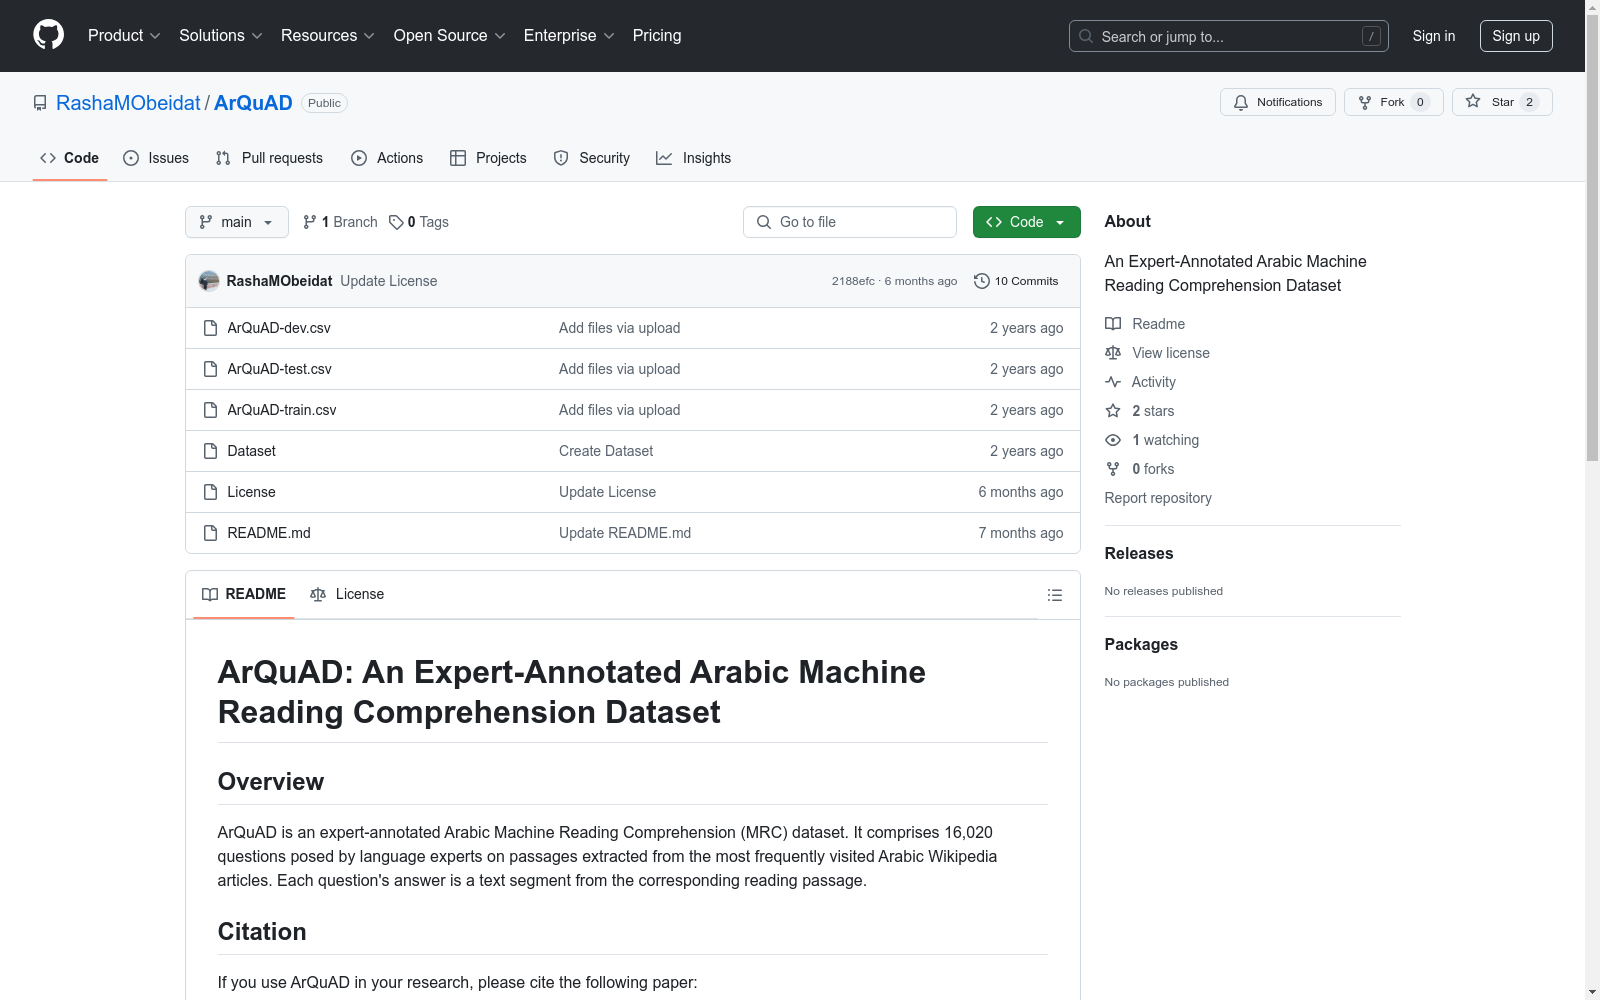Open the 10 Commits history link
Screen dimensions: 1600x1000
coord(1016,281)
